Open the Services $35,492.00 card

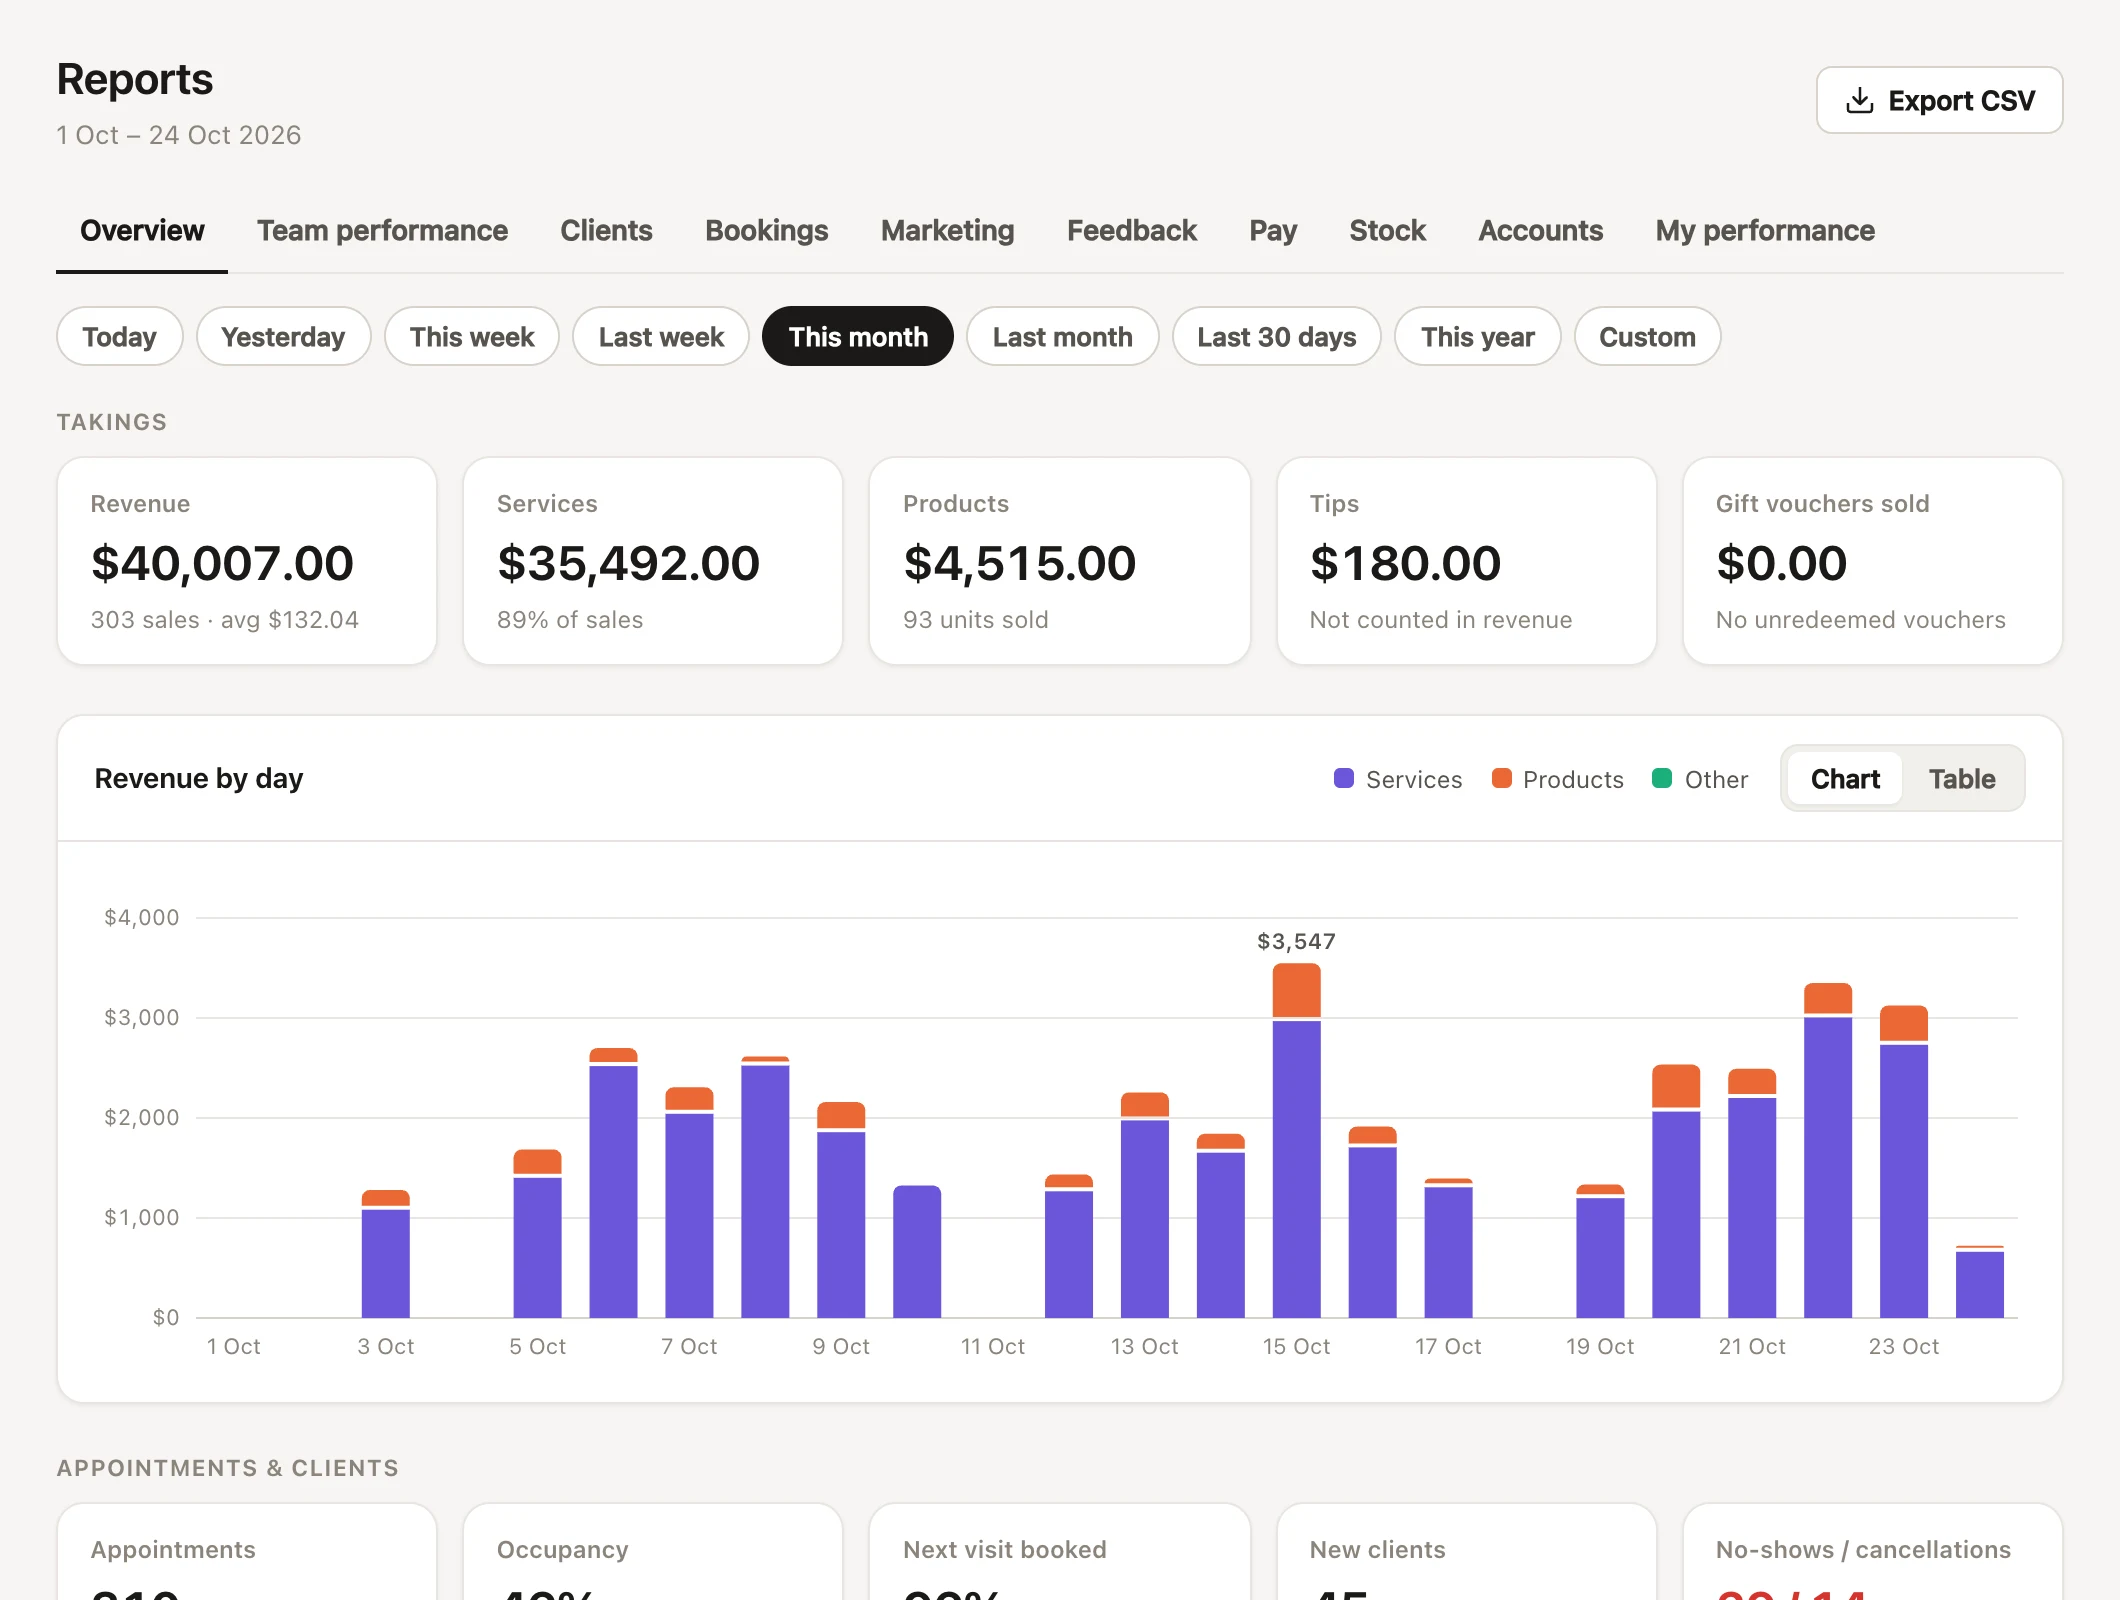click(653, 561)
